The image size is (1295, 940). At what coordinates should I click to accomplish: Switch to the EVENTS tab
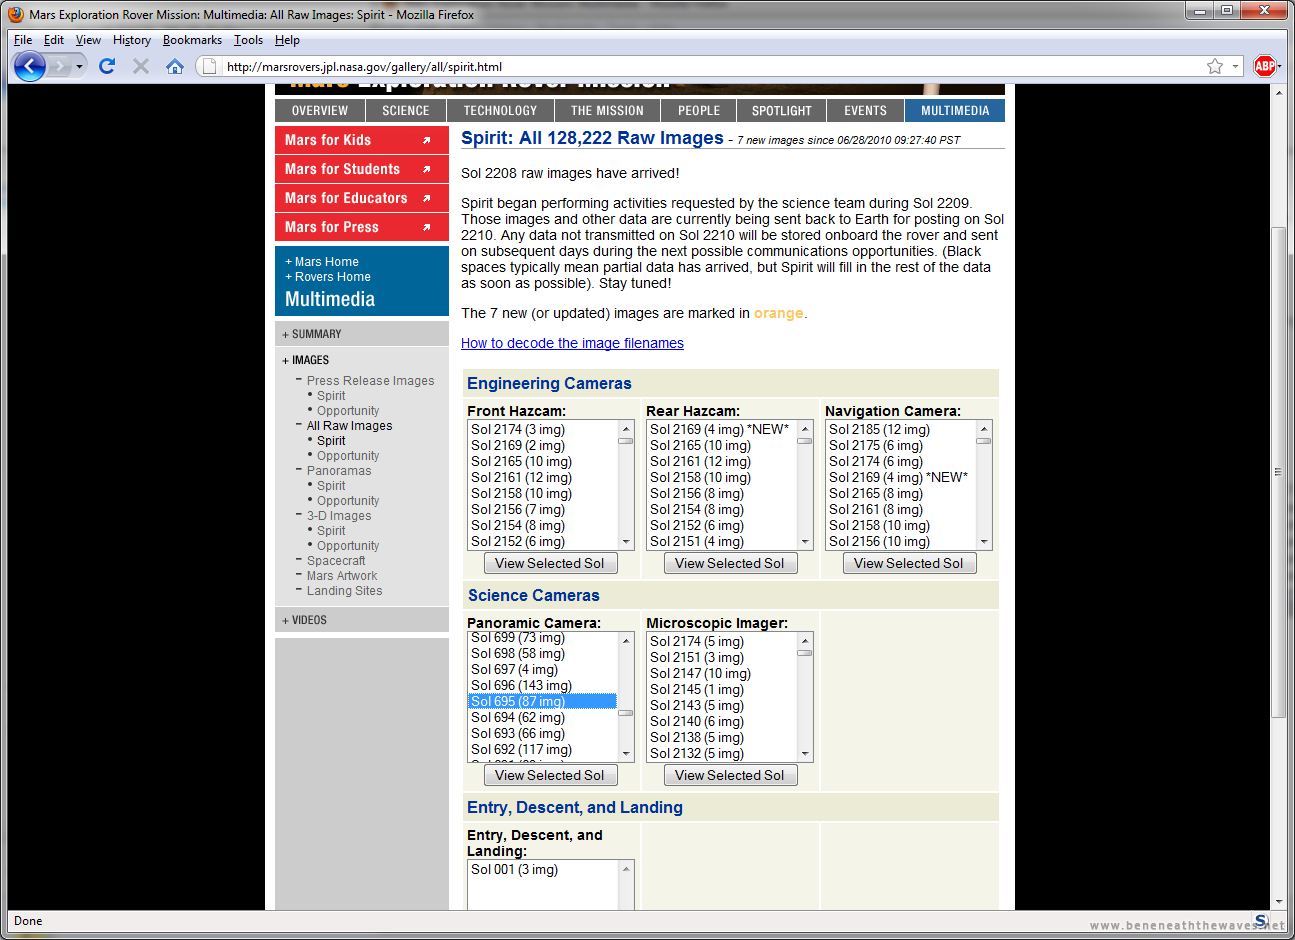click(x=865, y=111)
